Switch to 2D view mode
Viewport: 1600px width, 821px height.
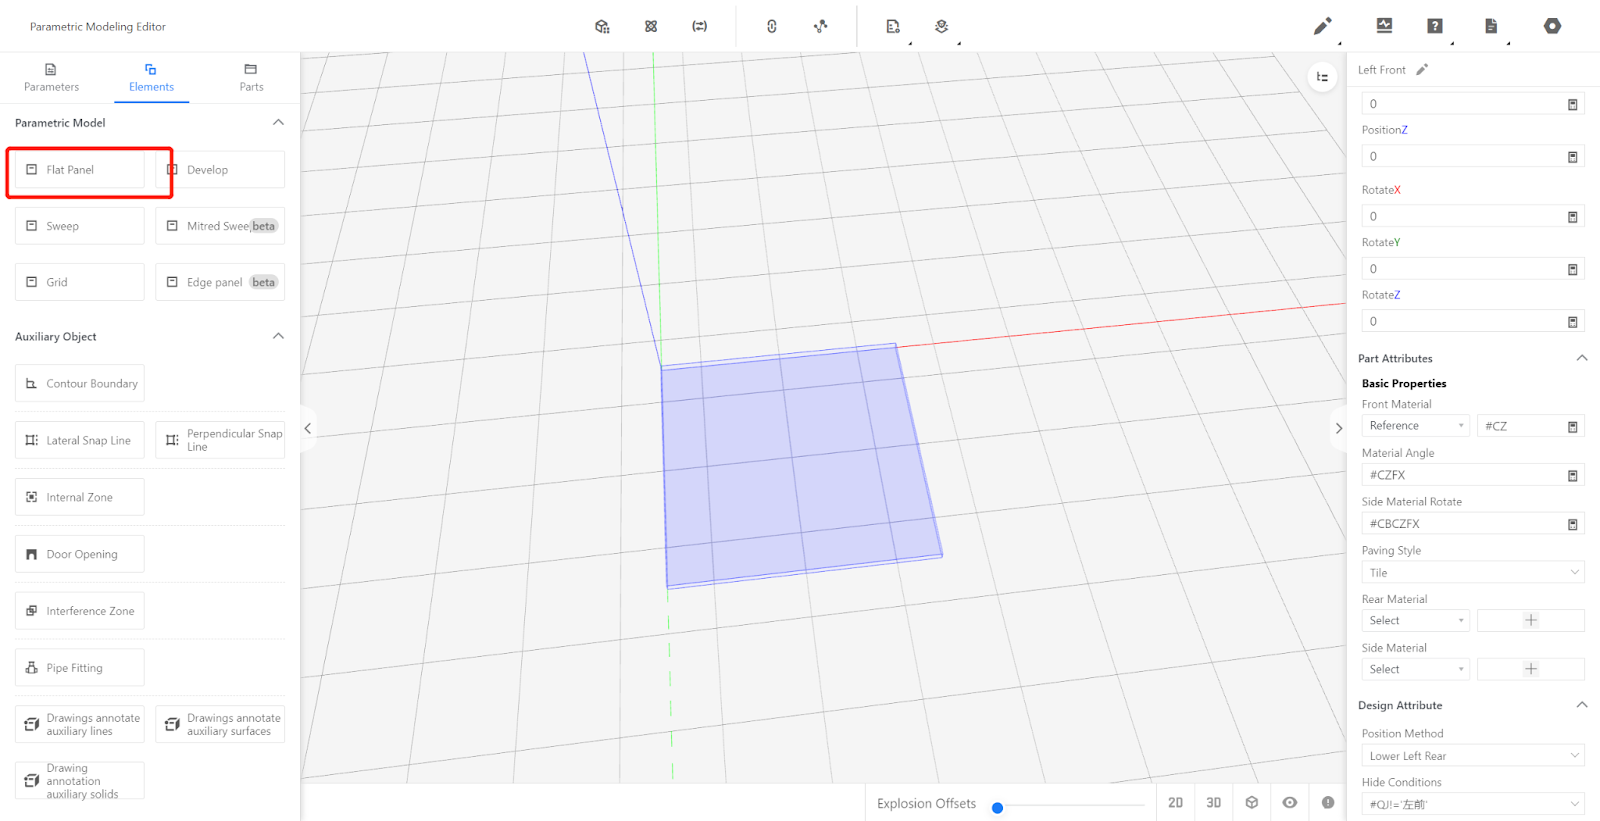[x=1175, y=802]
